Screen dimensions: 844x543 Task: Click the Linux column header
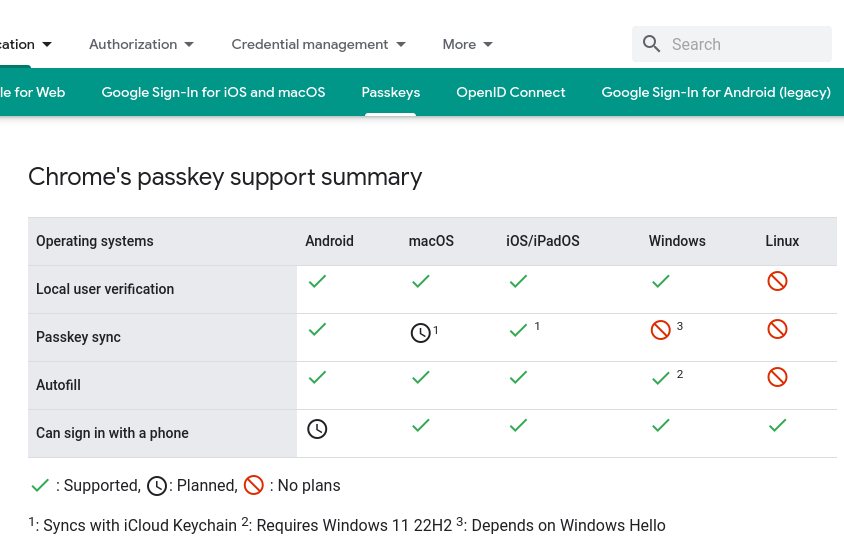pos(782,241)
